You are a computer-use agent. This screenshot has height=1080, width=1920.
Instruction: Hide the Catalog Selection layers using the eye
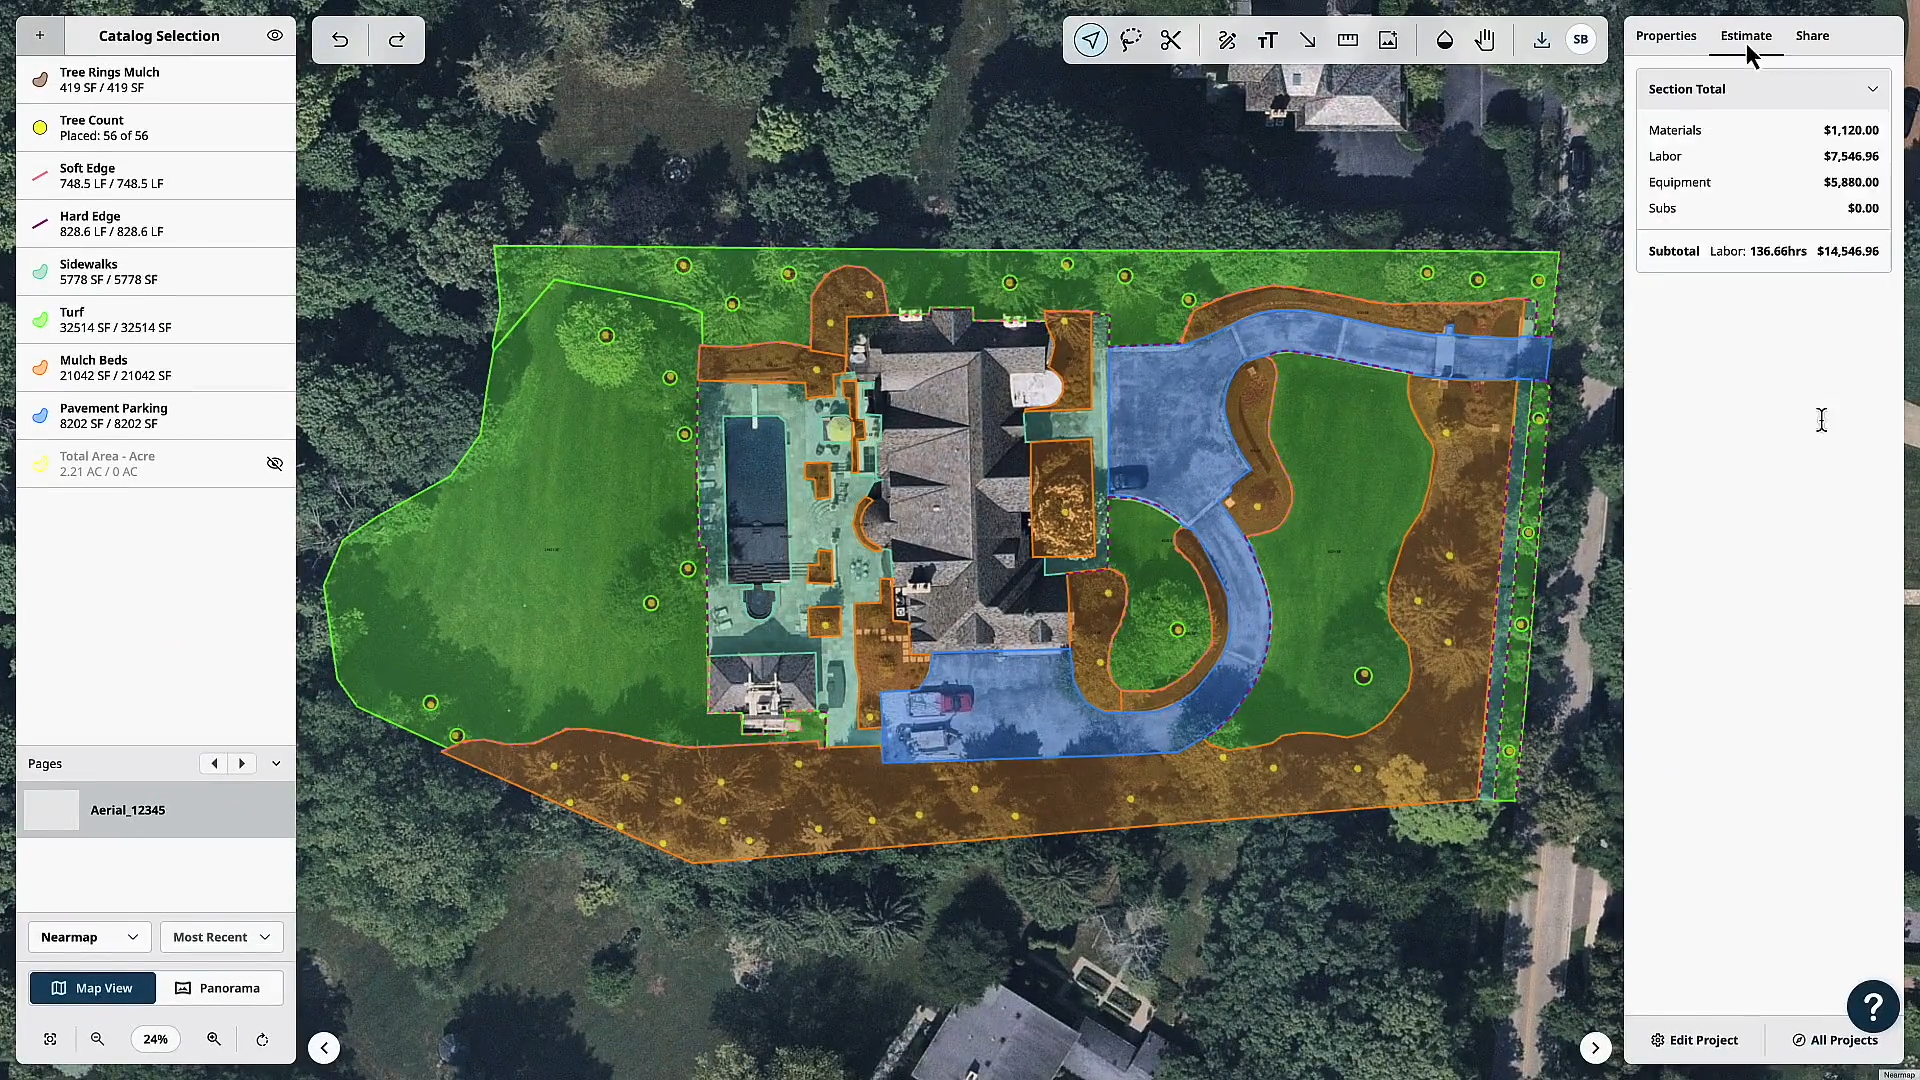274,35
